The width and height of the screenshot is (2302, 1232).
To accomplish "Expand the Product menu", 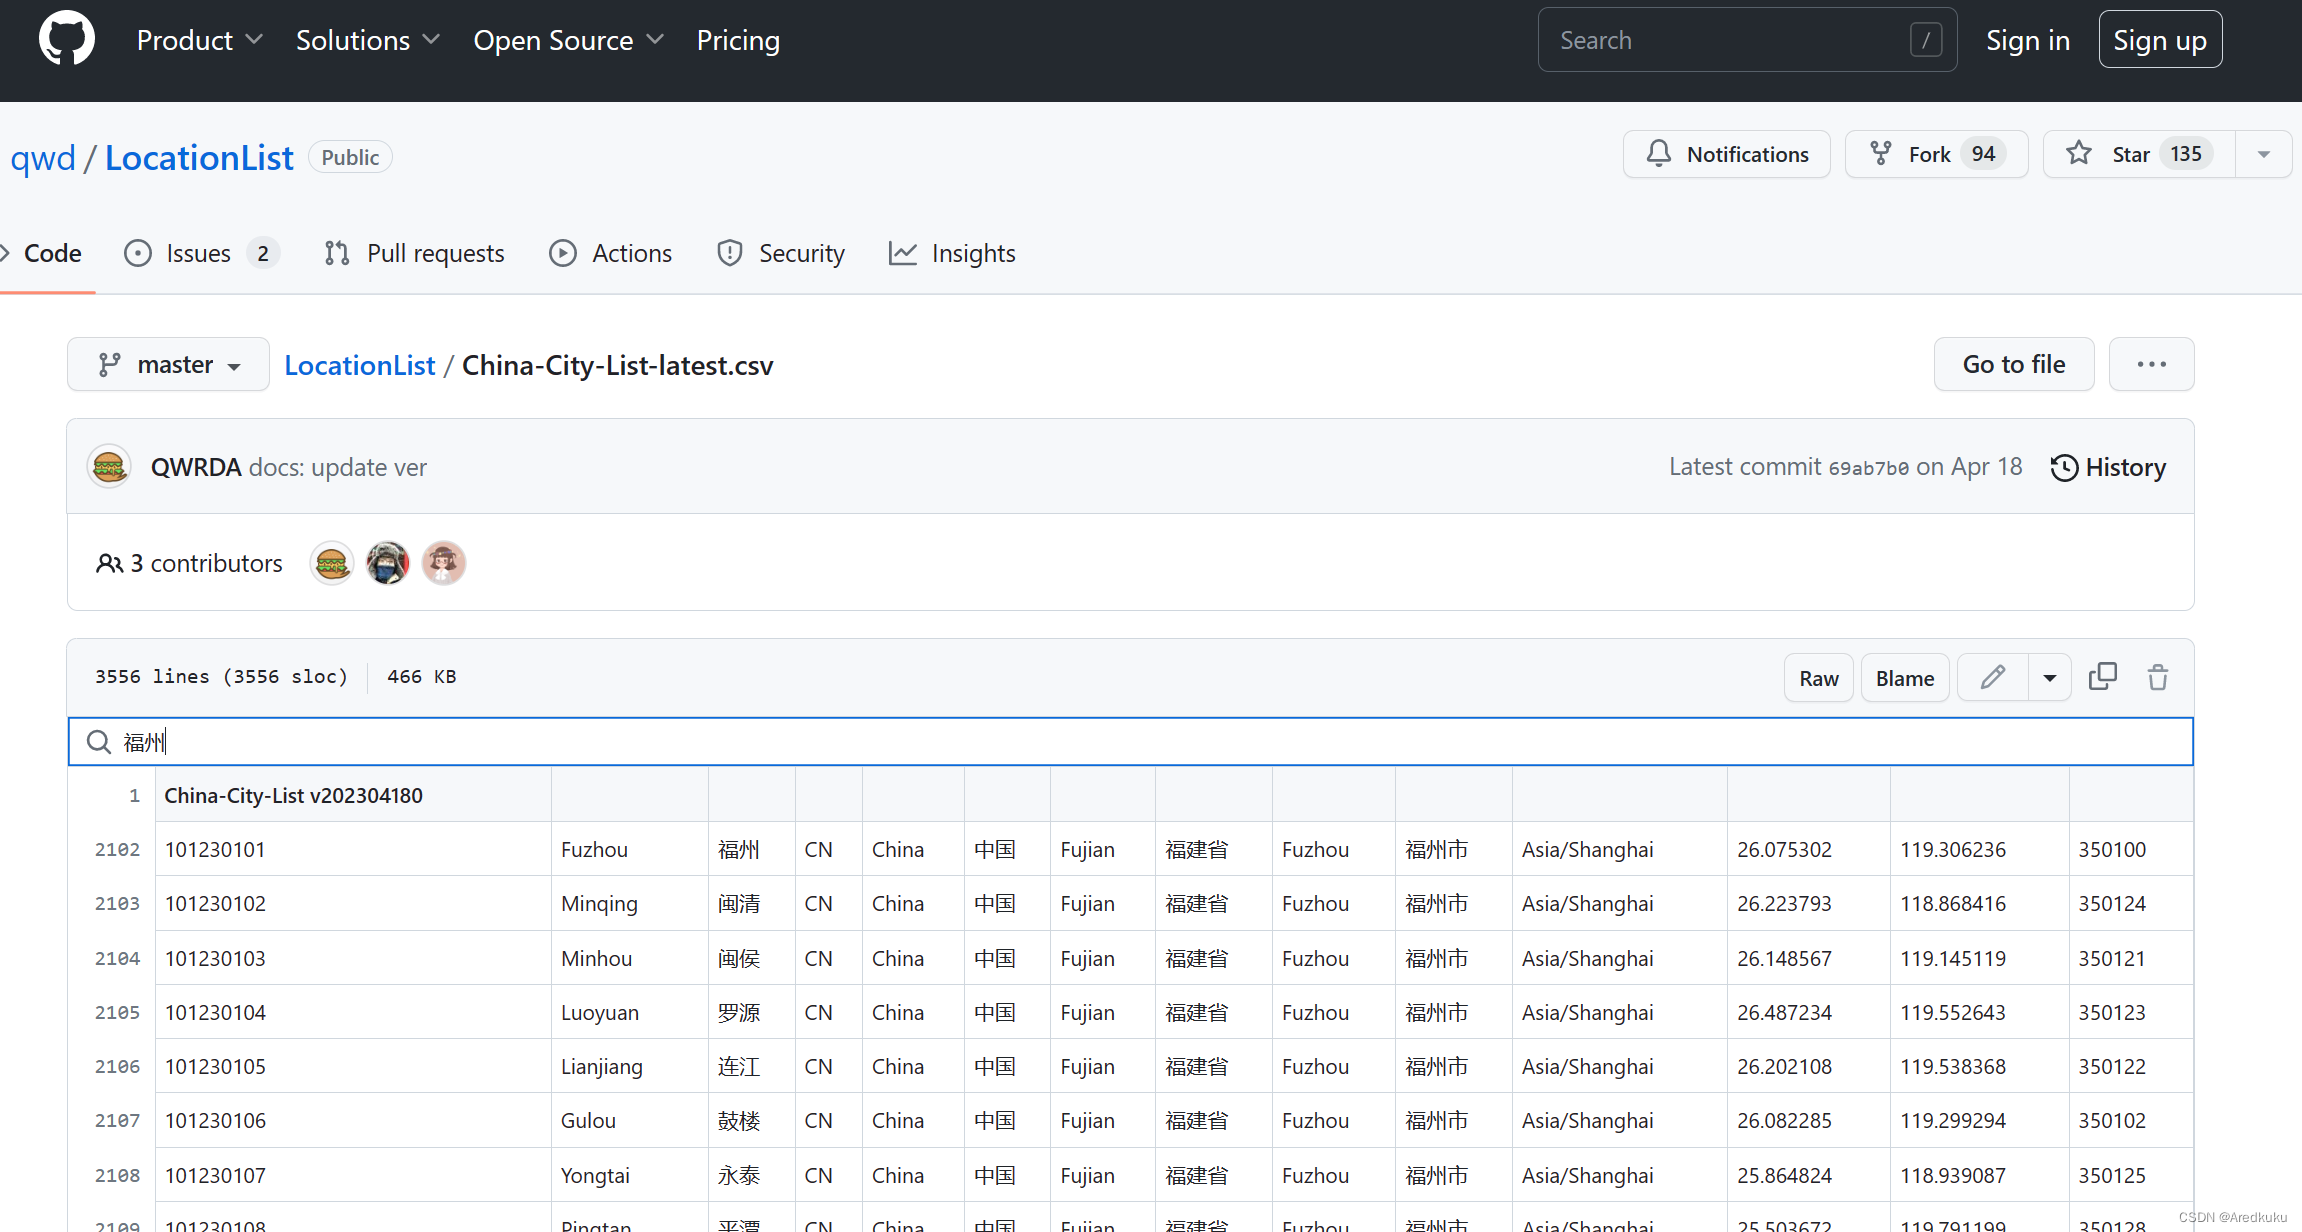I will (200, 40).
